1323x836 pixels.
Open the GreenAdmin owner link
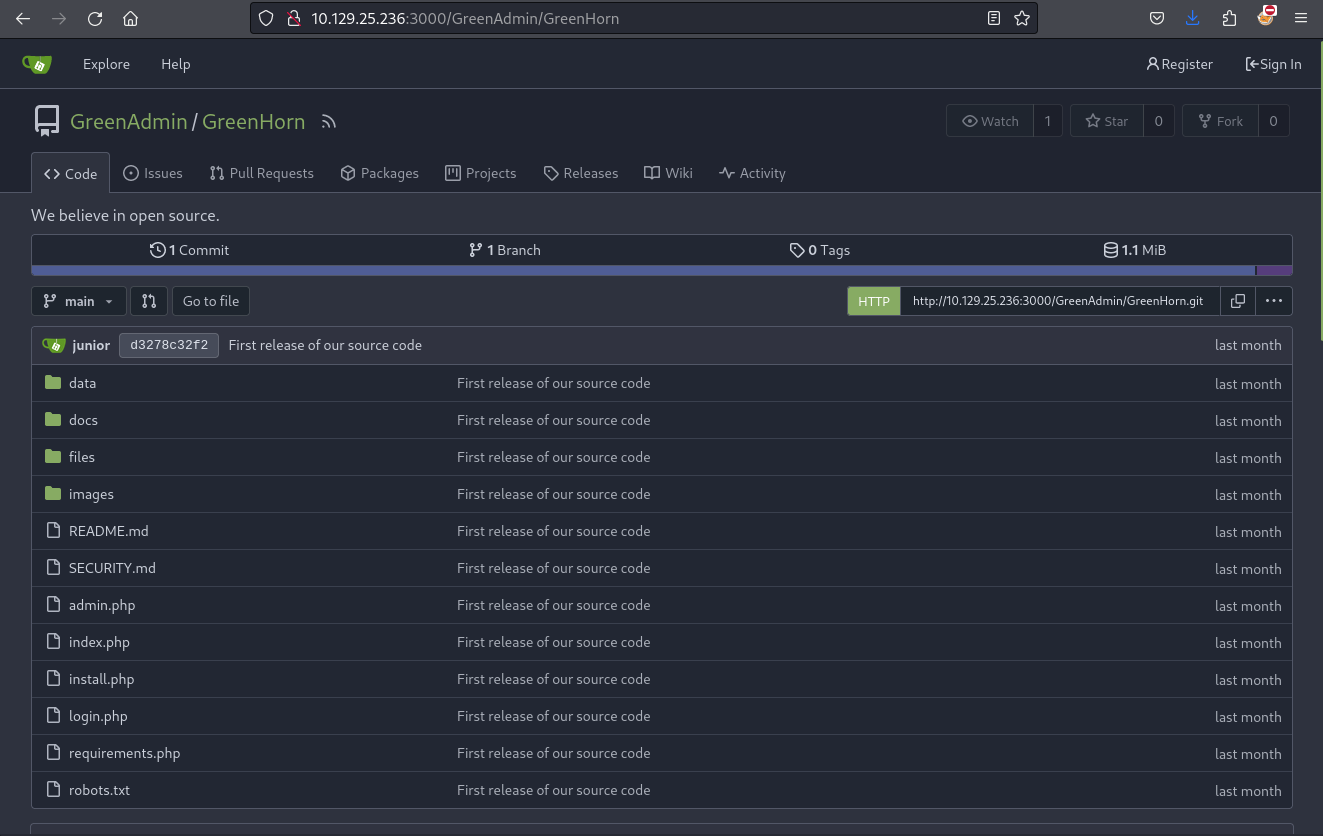coord(129,121)
